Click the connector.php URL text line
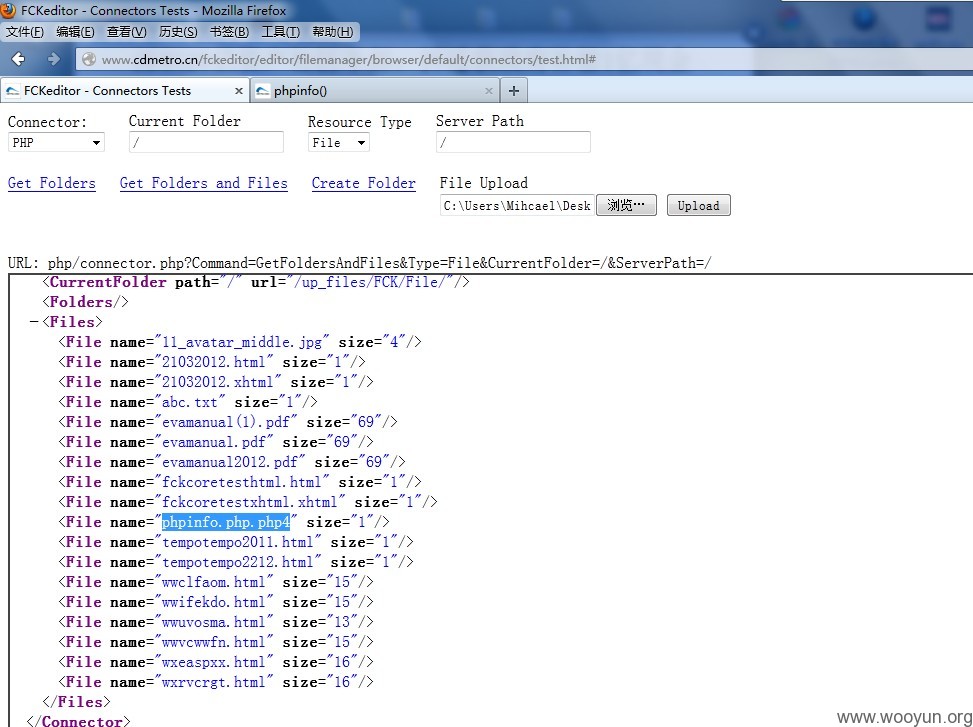973x727 pixels. (360, 263)
